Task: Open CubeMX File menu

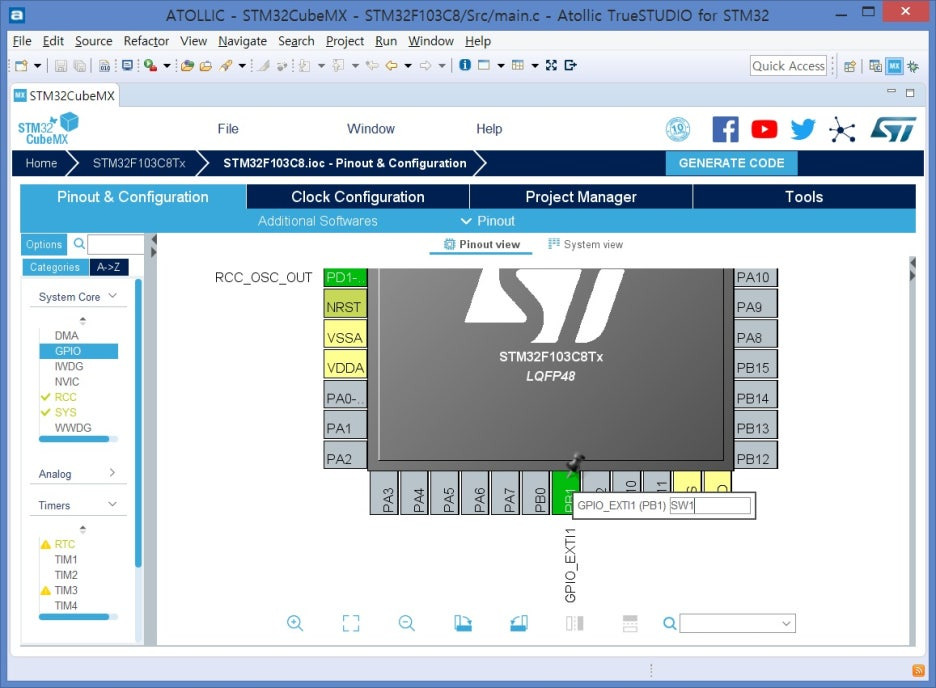Action: point(228,129)
